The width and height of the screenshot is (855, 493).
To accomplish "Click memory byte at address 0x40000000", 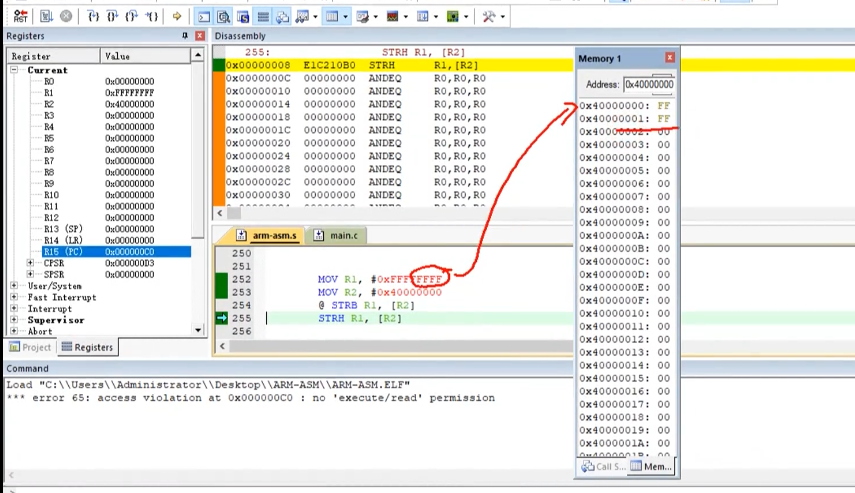I will 663,105.
